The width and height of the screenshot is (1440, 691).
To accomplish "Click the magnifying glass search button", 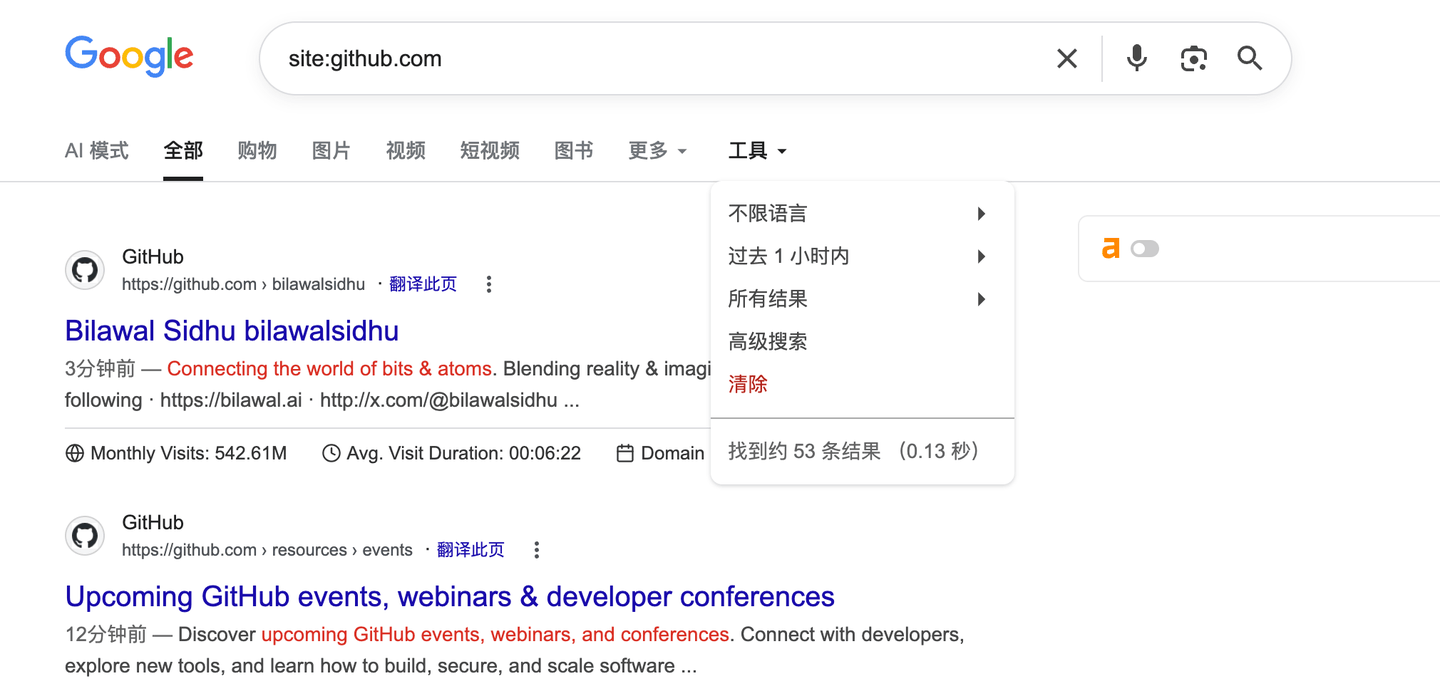I will point(1249,59).
